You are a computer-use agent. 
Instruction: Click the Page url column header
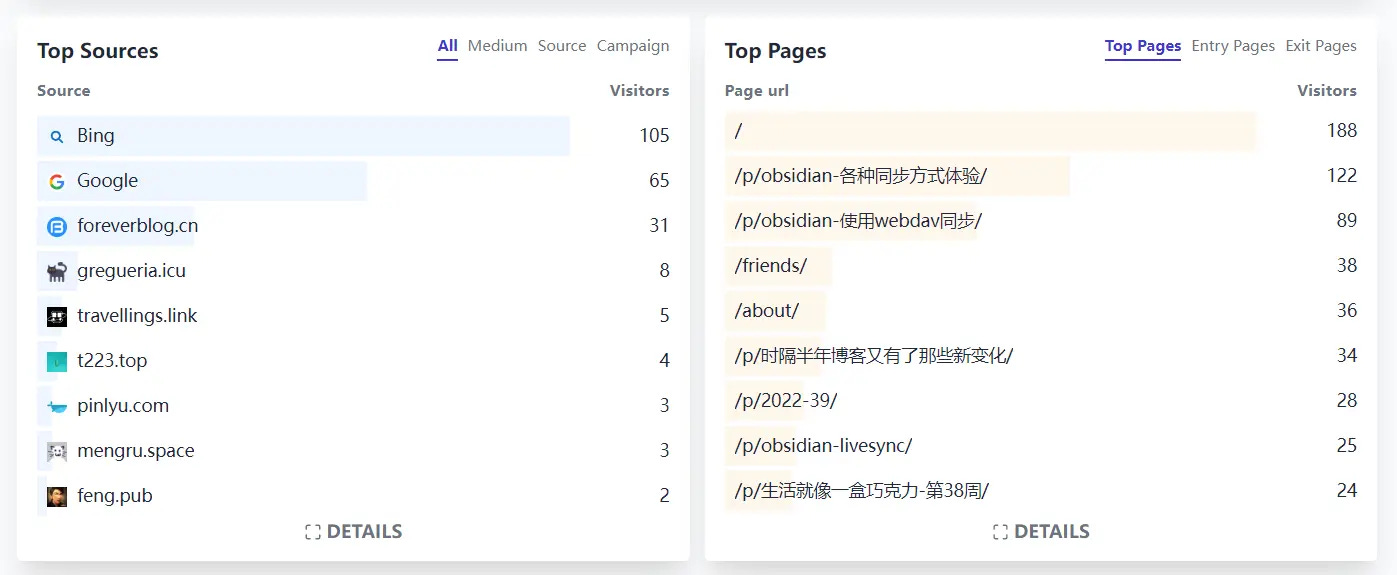pos(757,91)
